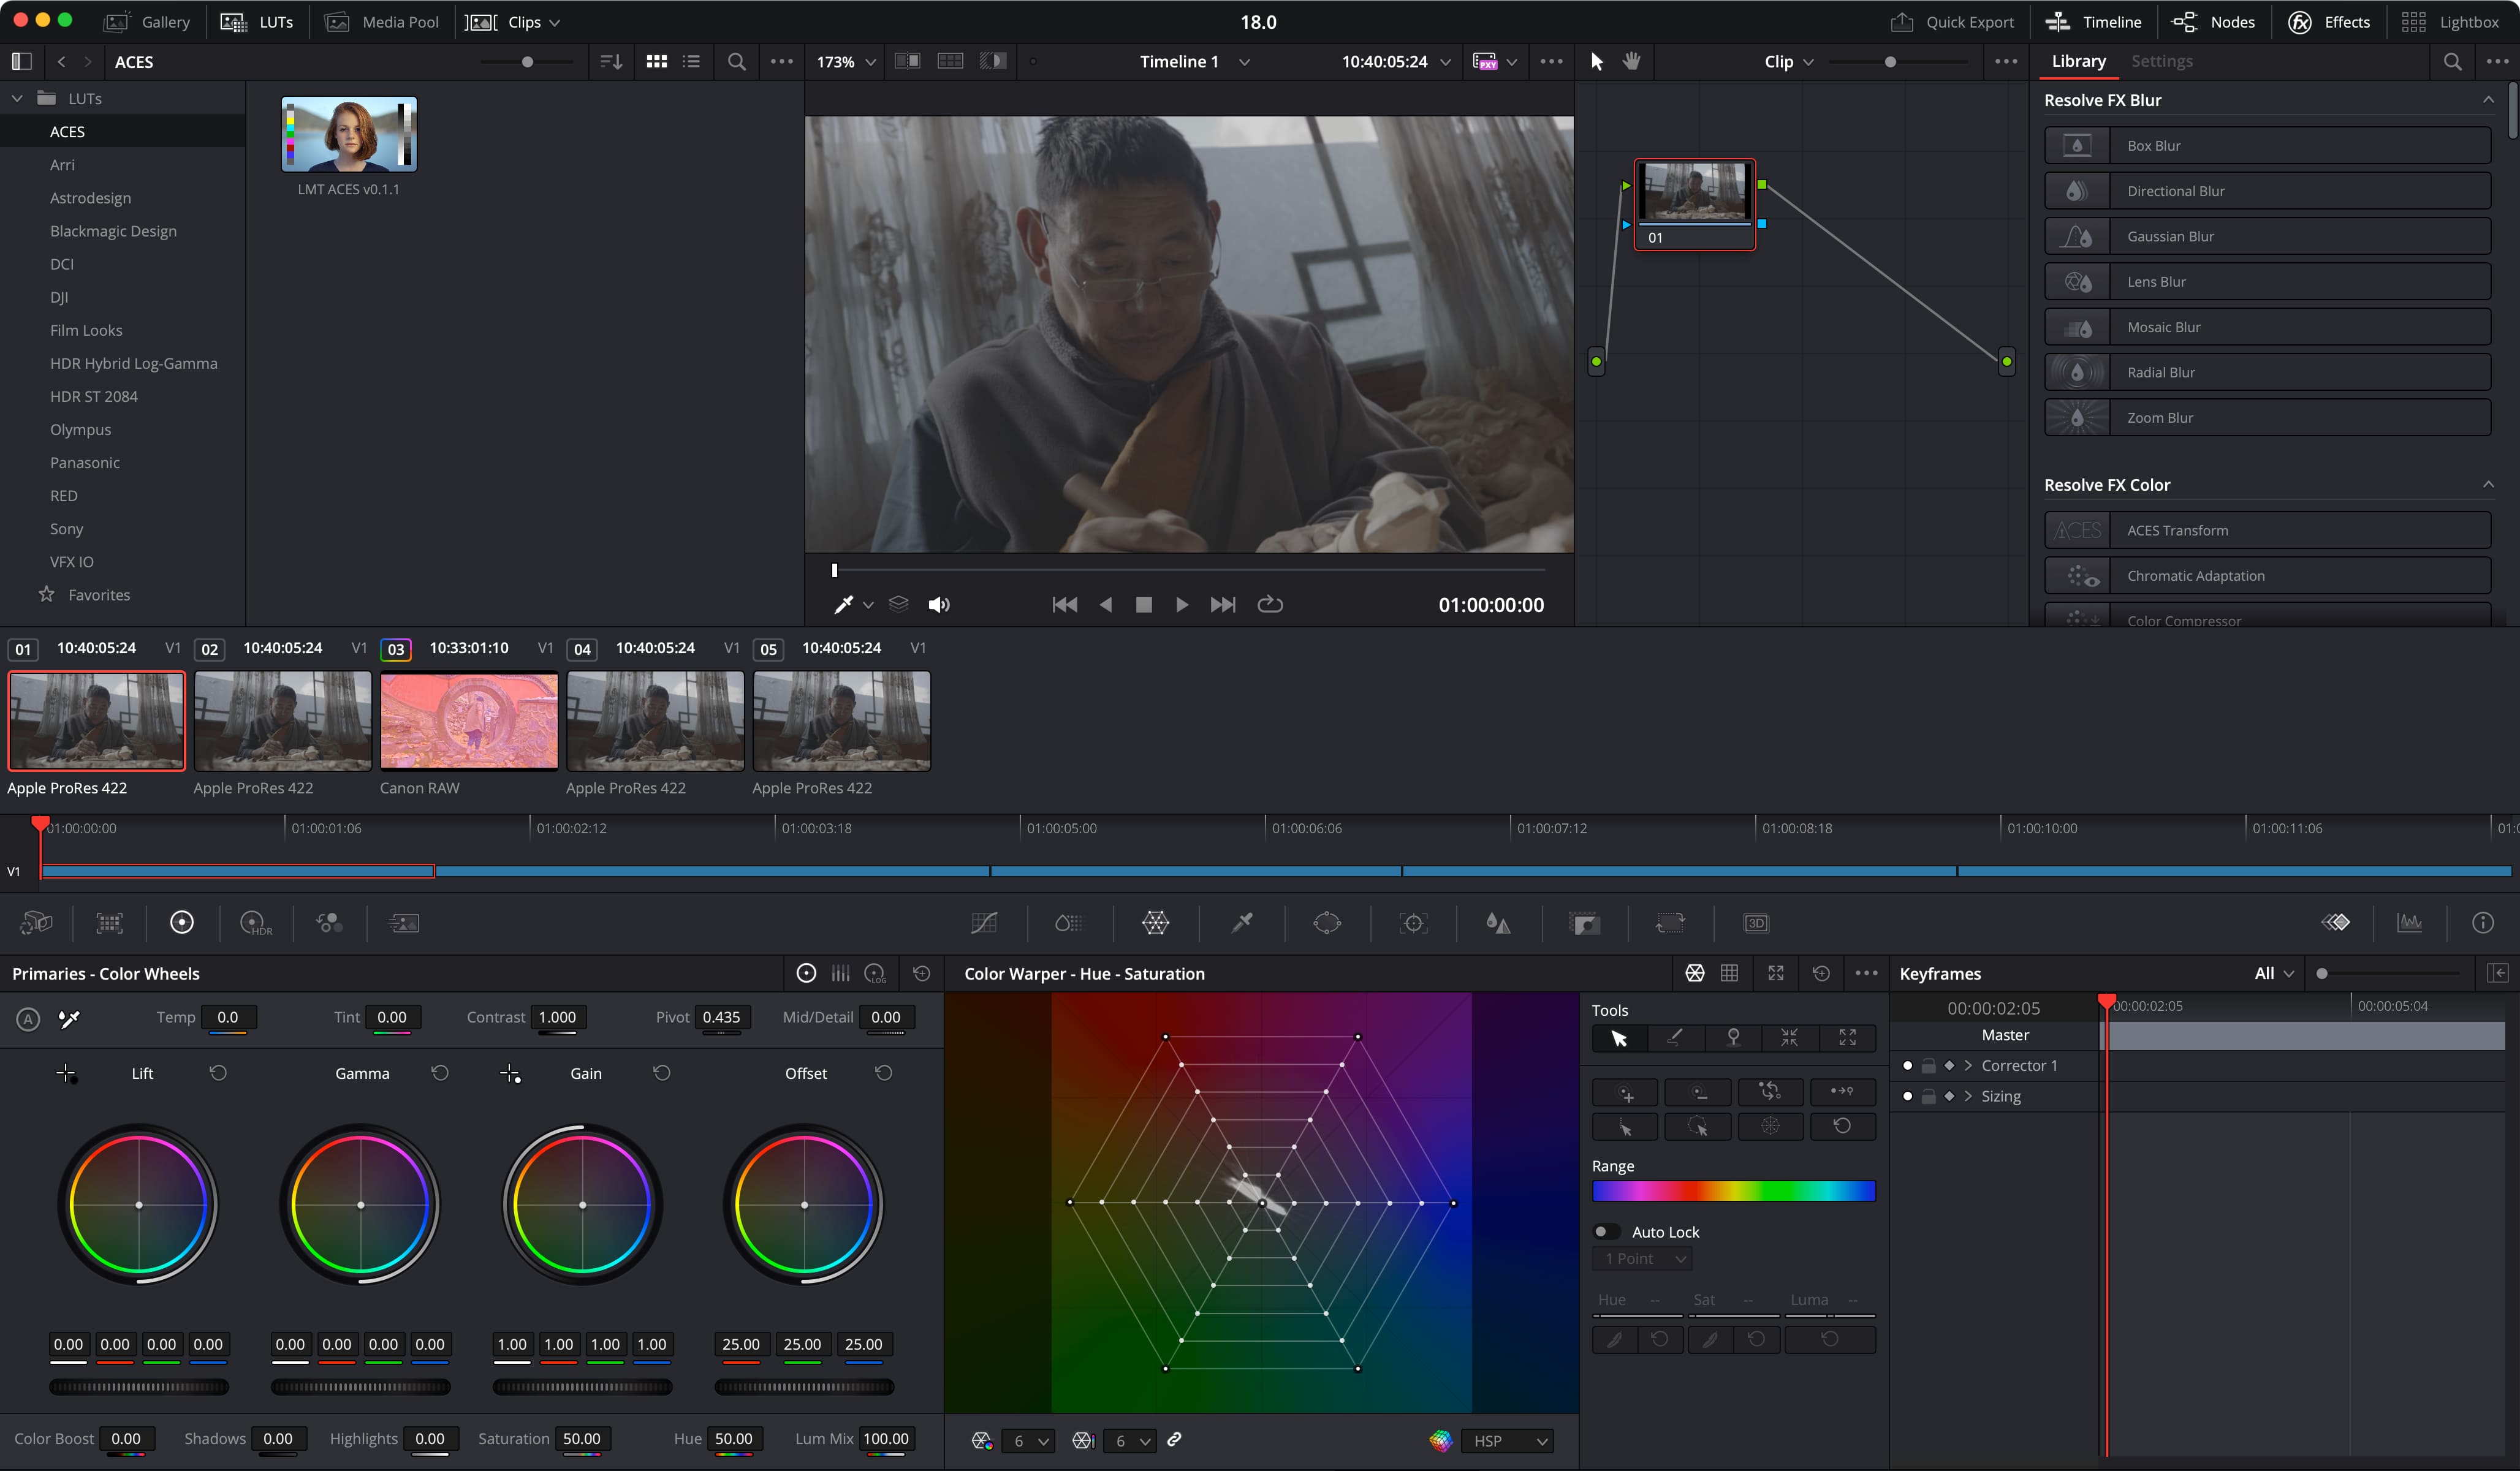Image resolution: width=2520 pixels, height=1471 pixels.
Task: Open the HSP color space dropdown
Action: tap(1507, 1440)
